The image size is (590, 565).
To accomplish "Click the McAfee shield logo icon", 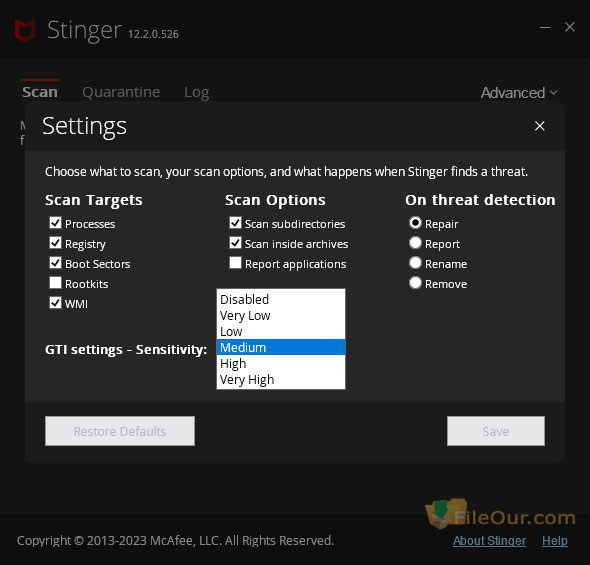I will pyautogui.click(x=25, y=30).
